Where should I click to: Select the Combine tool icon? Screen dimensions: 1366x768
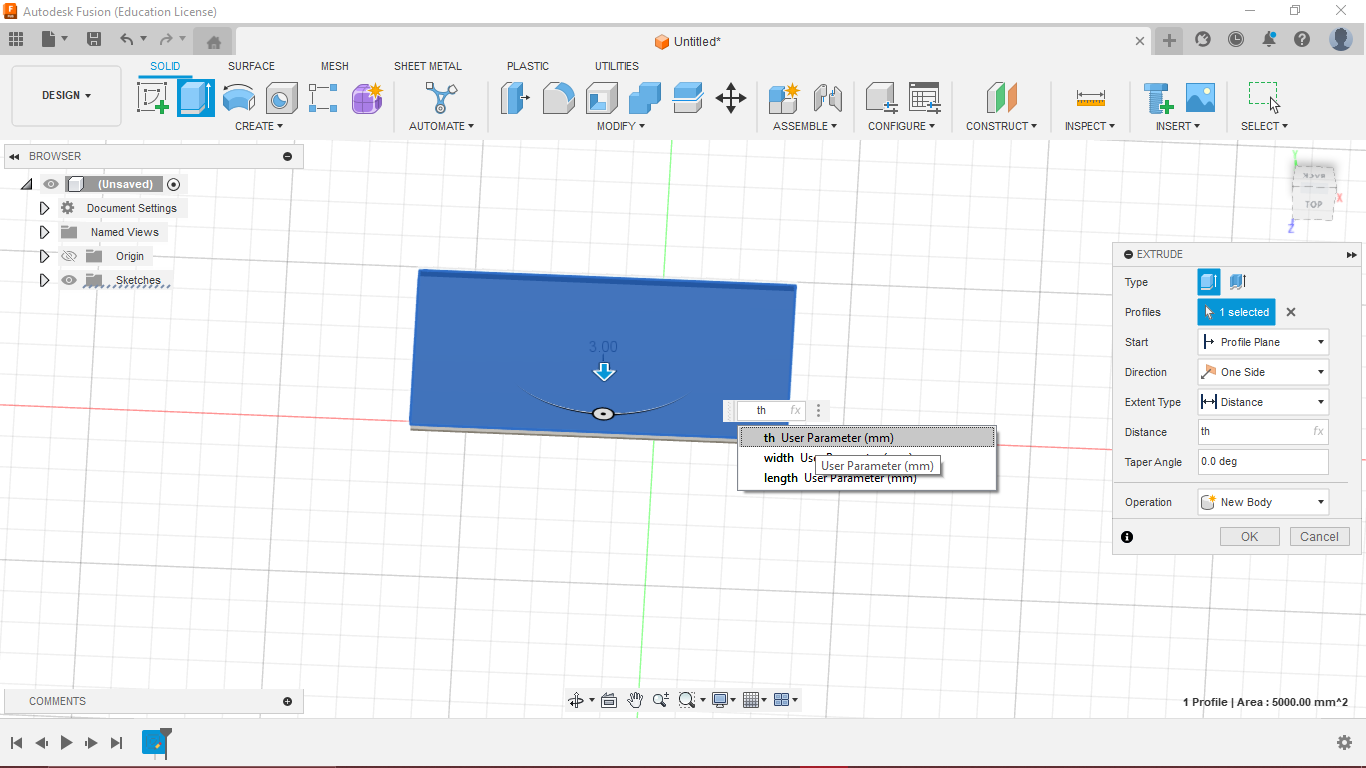[x=644, y=98]
